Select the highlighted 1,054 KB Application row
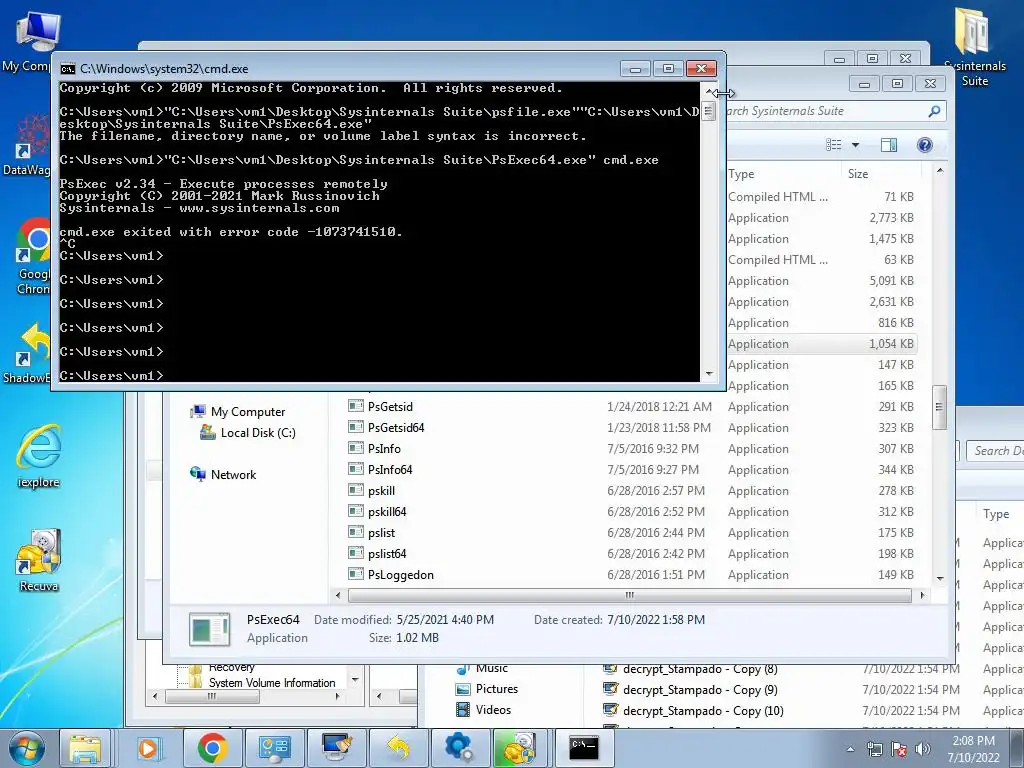The height and width of the screenshot is (768, 1024). pos(822,344)
